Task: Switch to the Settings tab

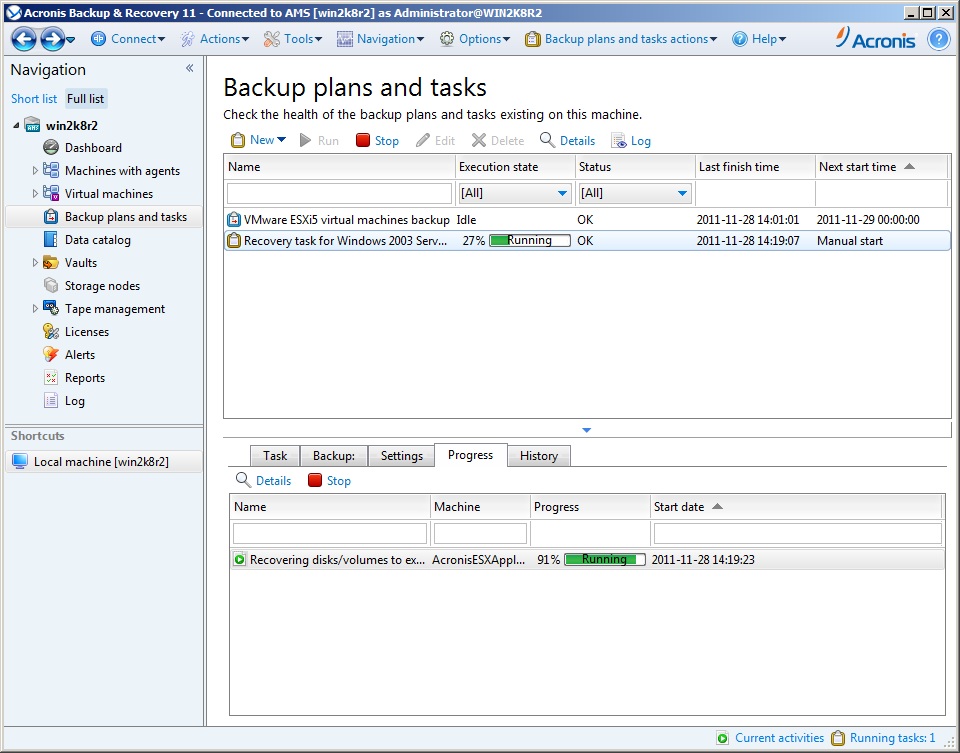Action: click(402, 455)
